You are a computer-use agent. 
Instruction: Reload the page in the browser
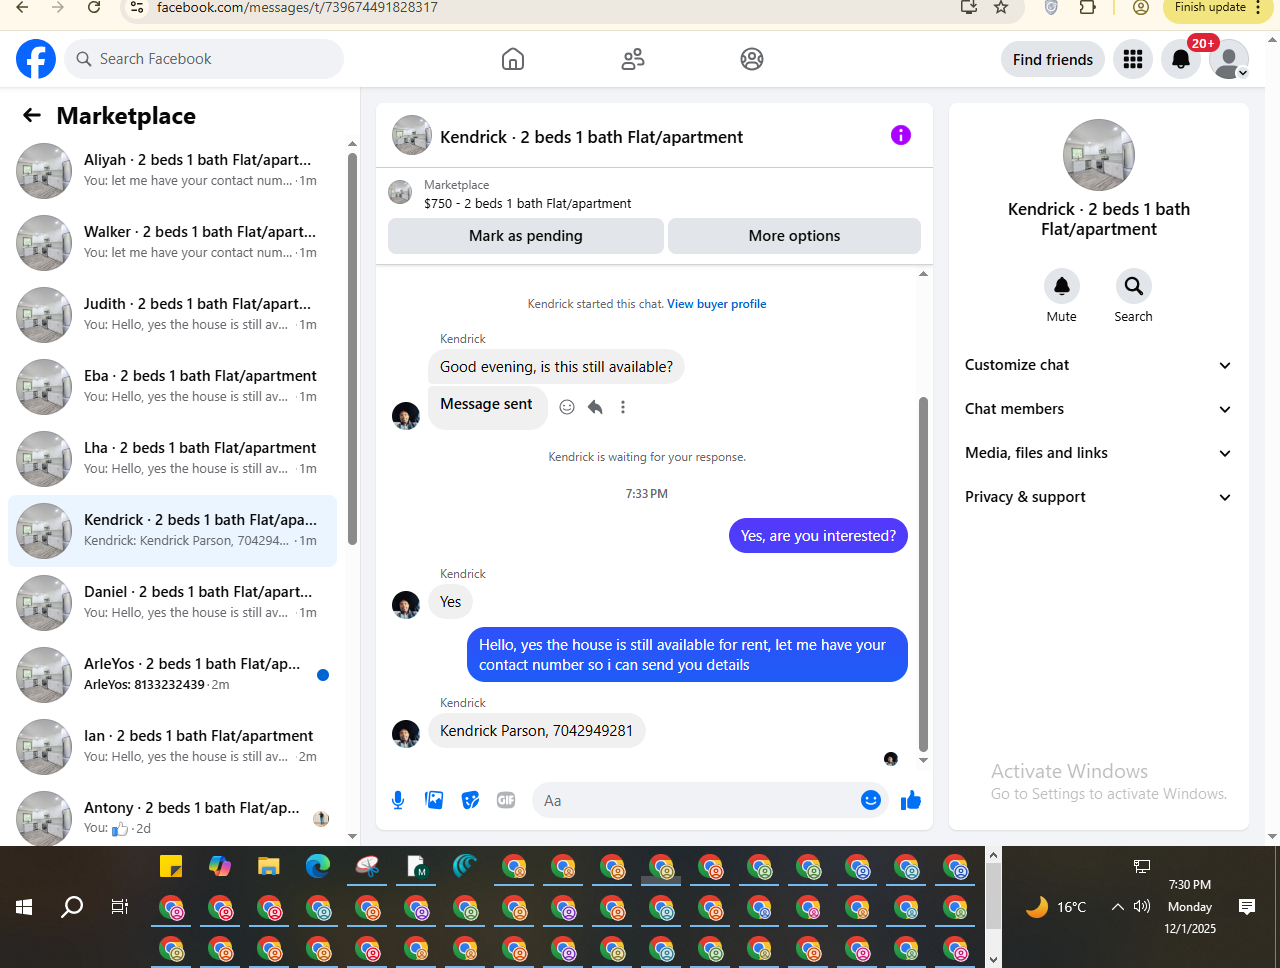[x=94, y=8]
